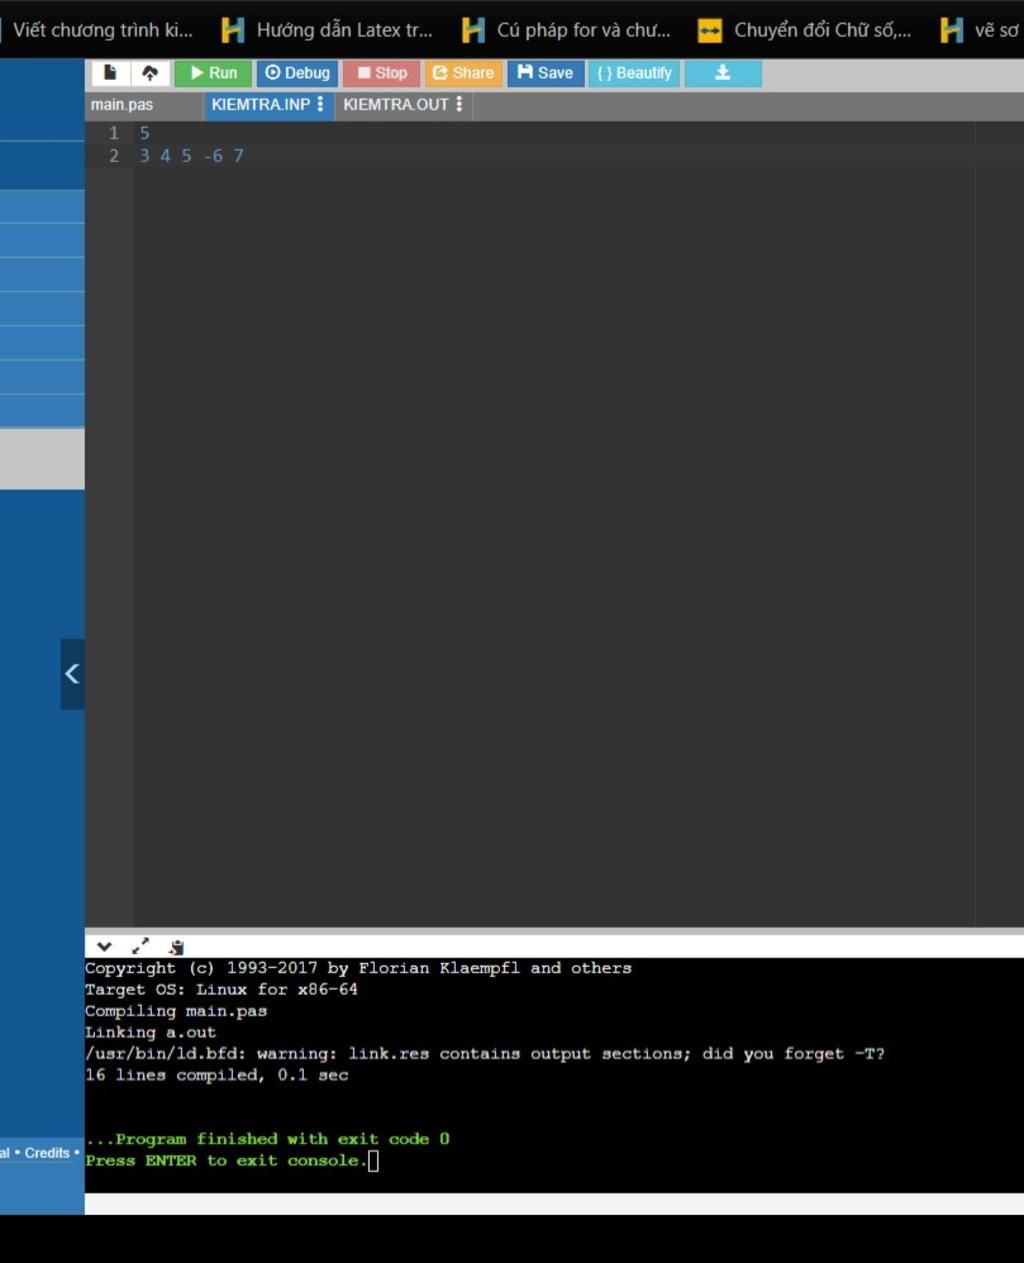
Task: Click the New File icon in toolbar
Action: pos(111,73)
